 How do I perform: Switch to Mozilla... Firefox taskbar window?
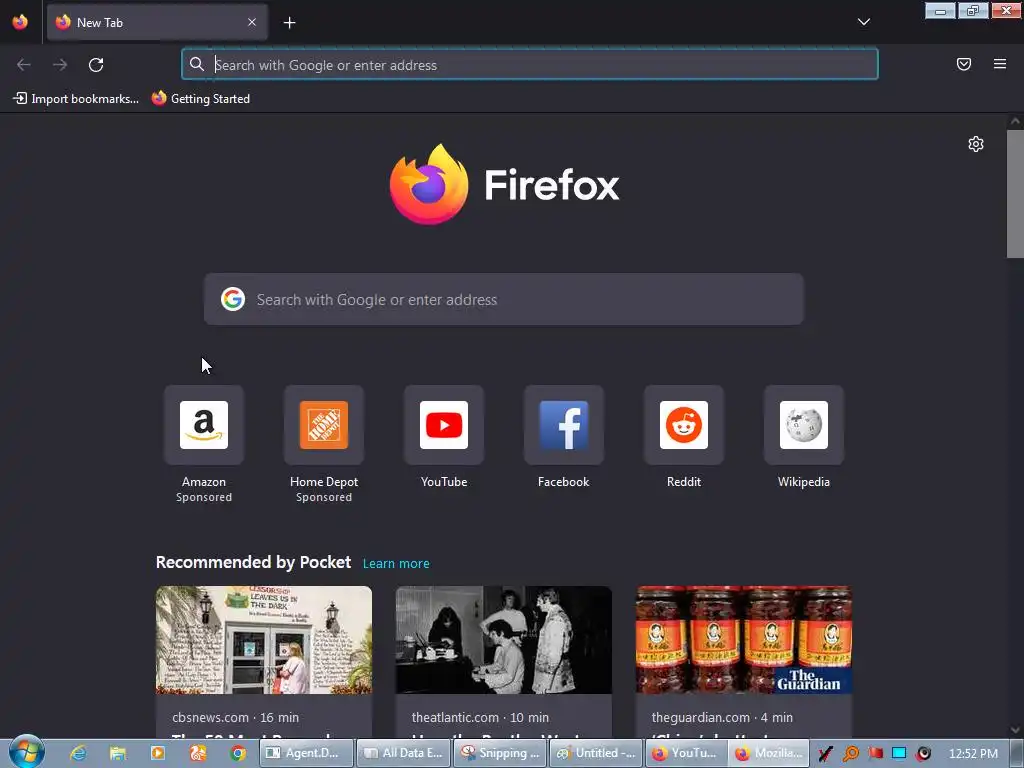(769, 753)
